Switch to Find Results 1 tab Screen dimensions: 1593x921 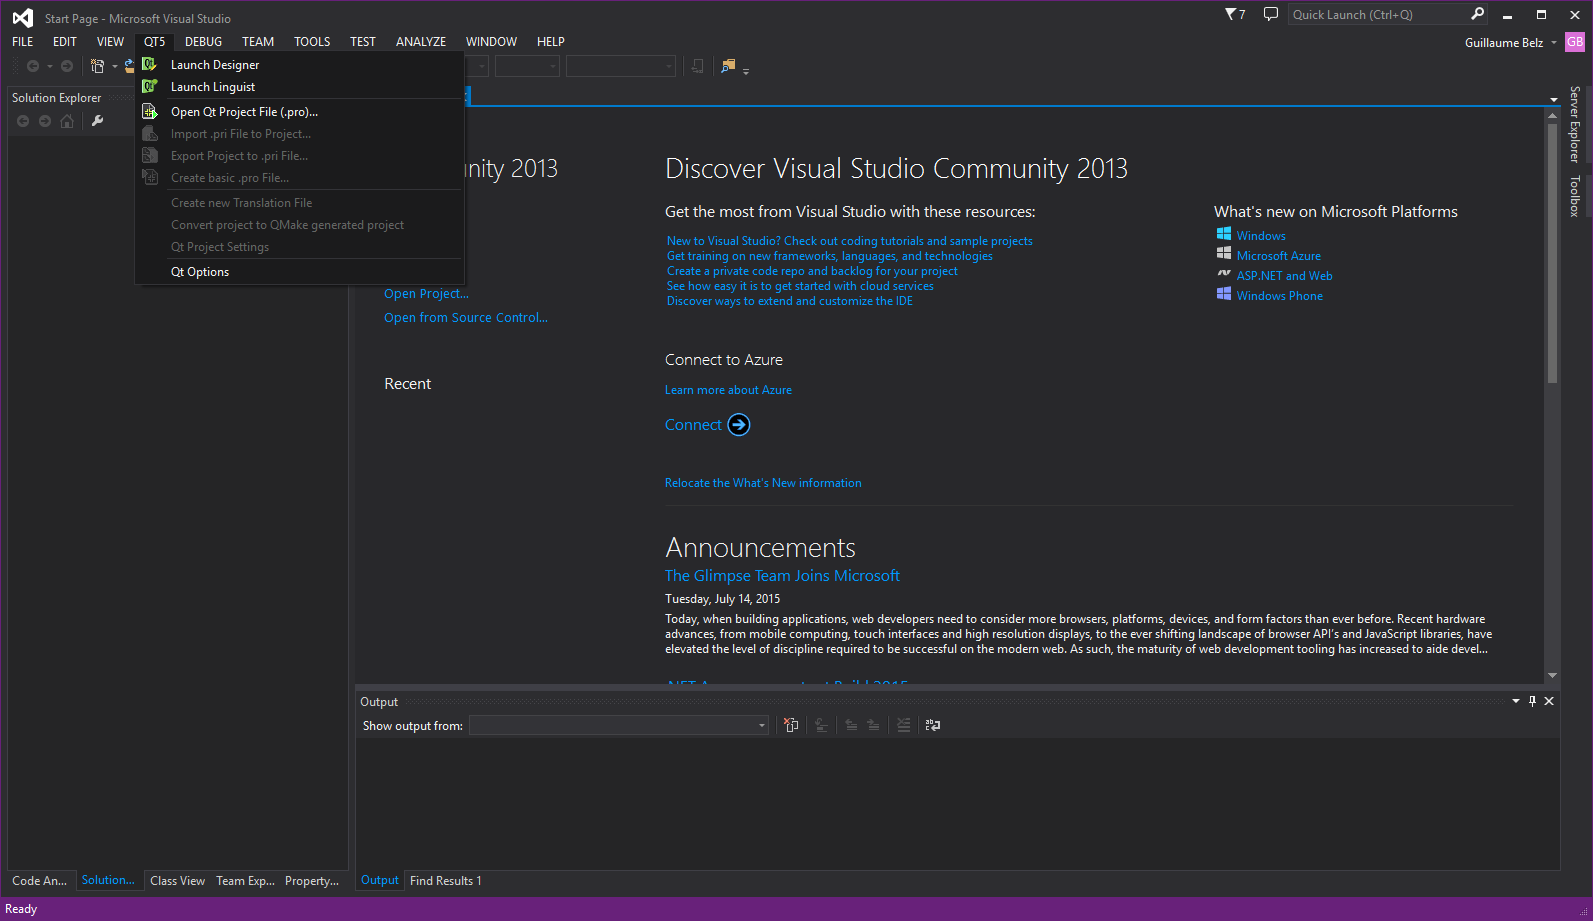(x=446, y=881)
